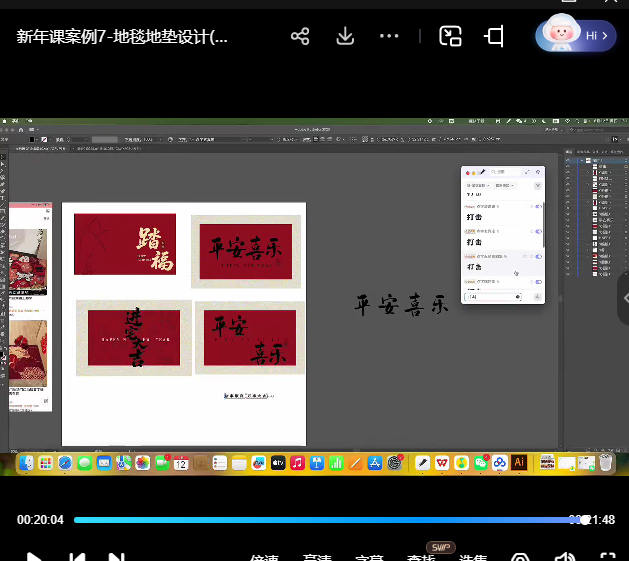
Task: Click the WeChat icon in the dock
Action: [x=480, y=463]
